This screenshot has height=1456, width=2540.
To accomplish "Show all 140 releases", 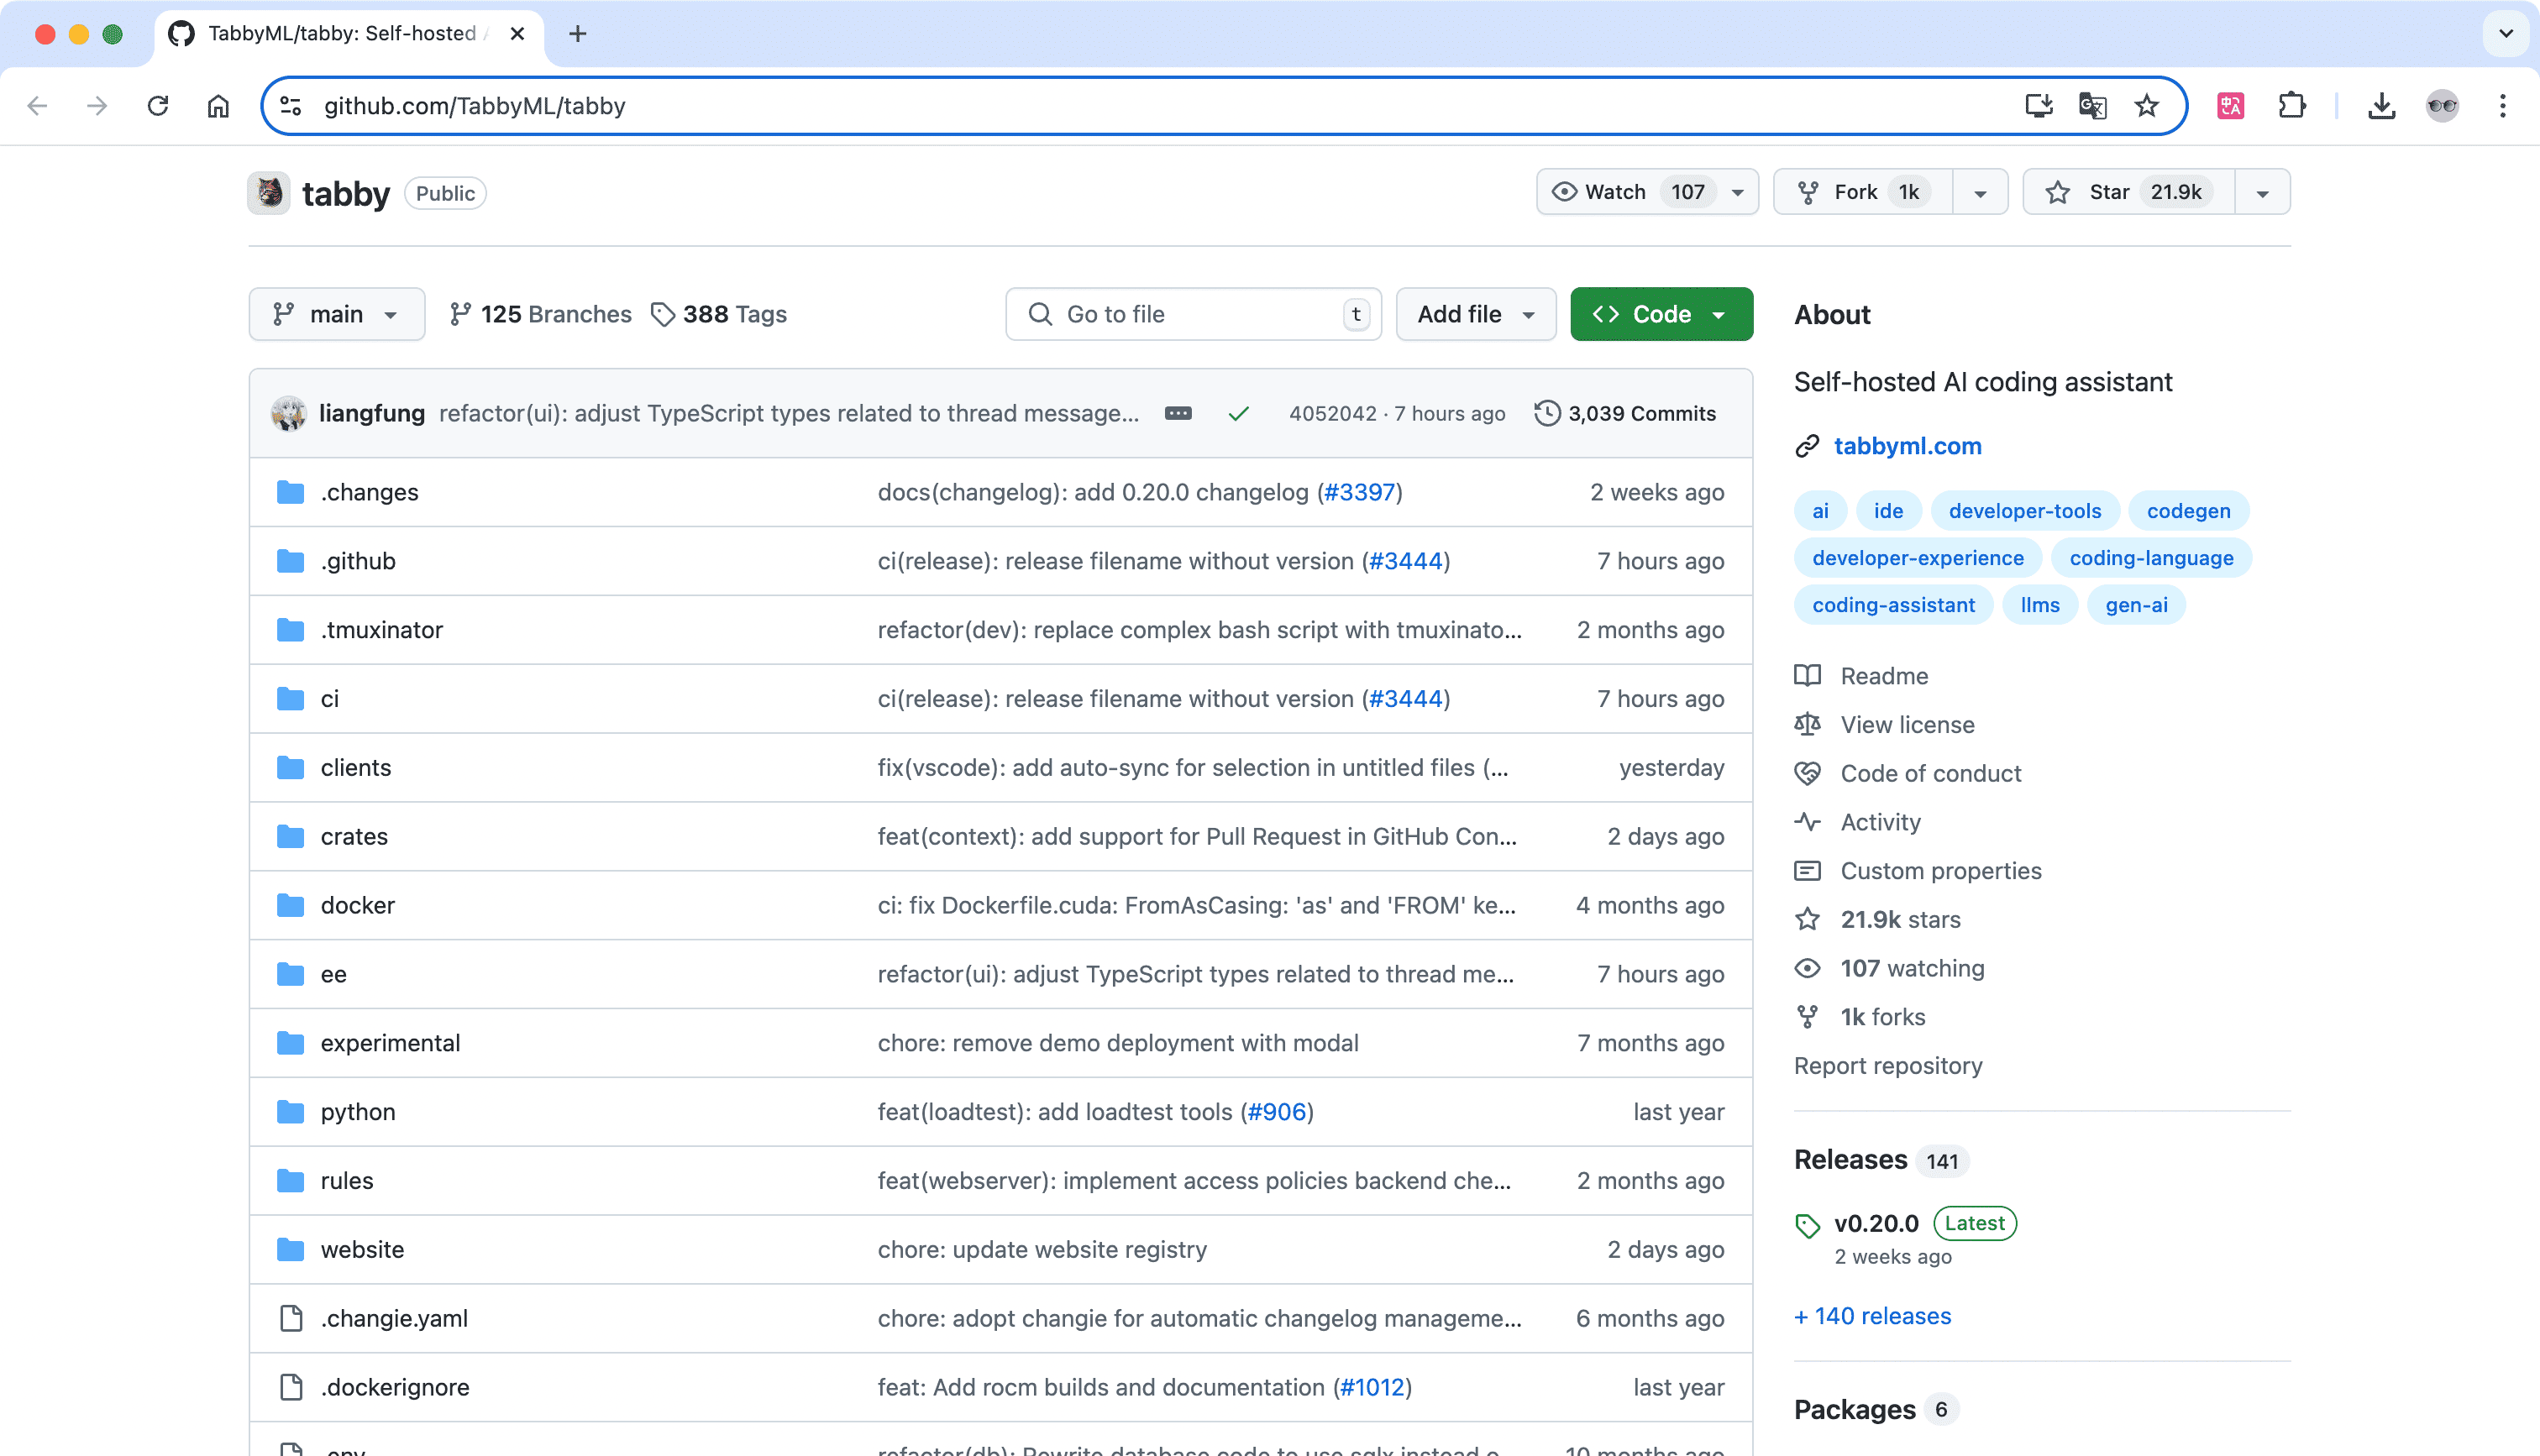I will tap(1871, 1315).
